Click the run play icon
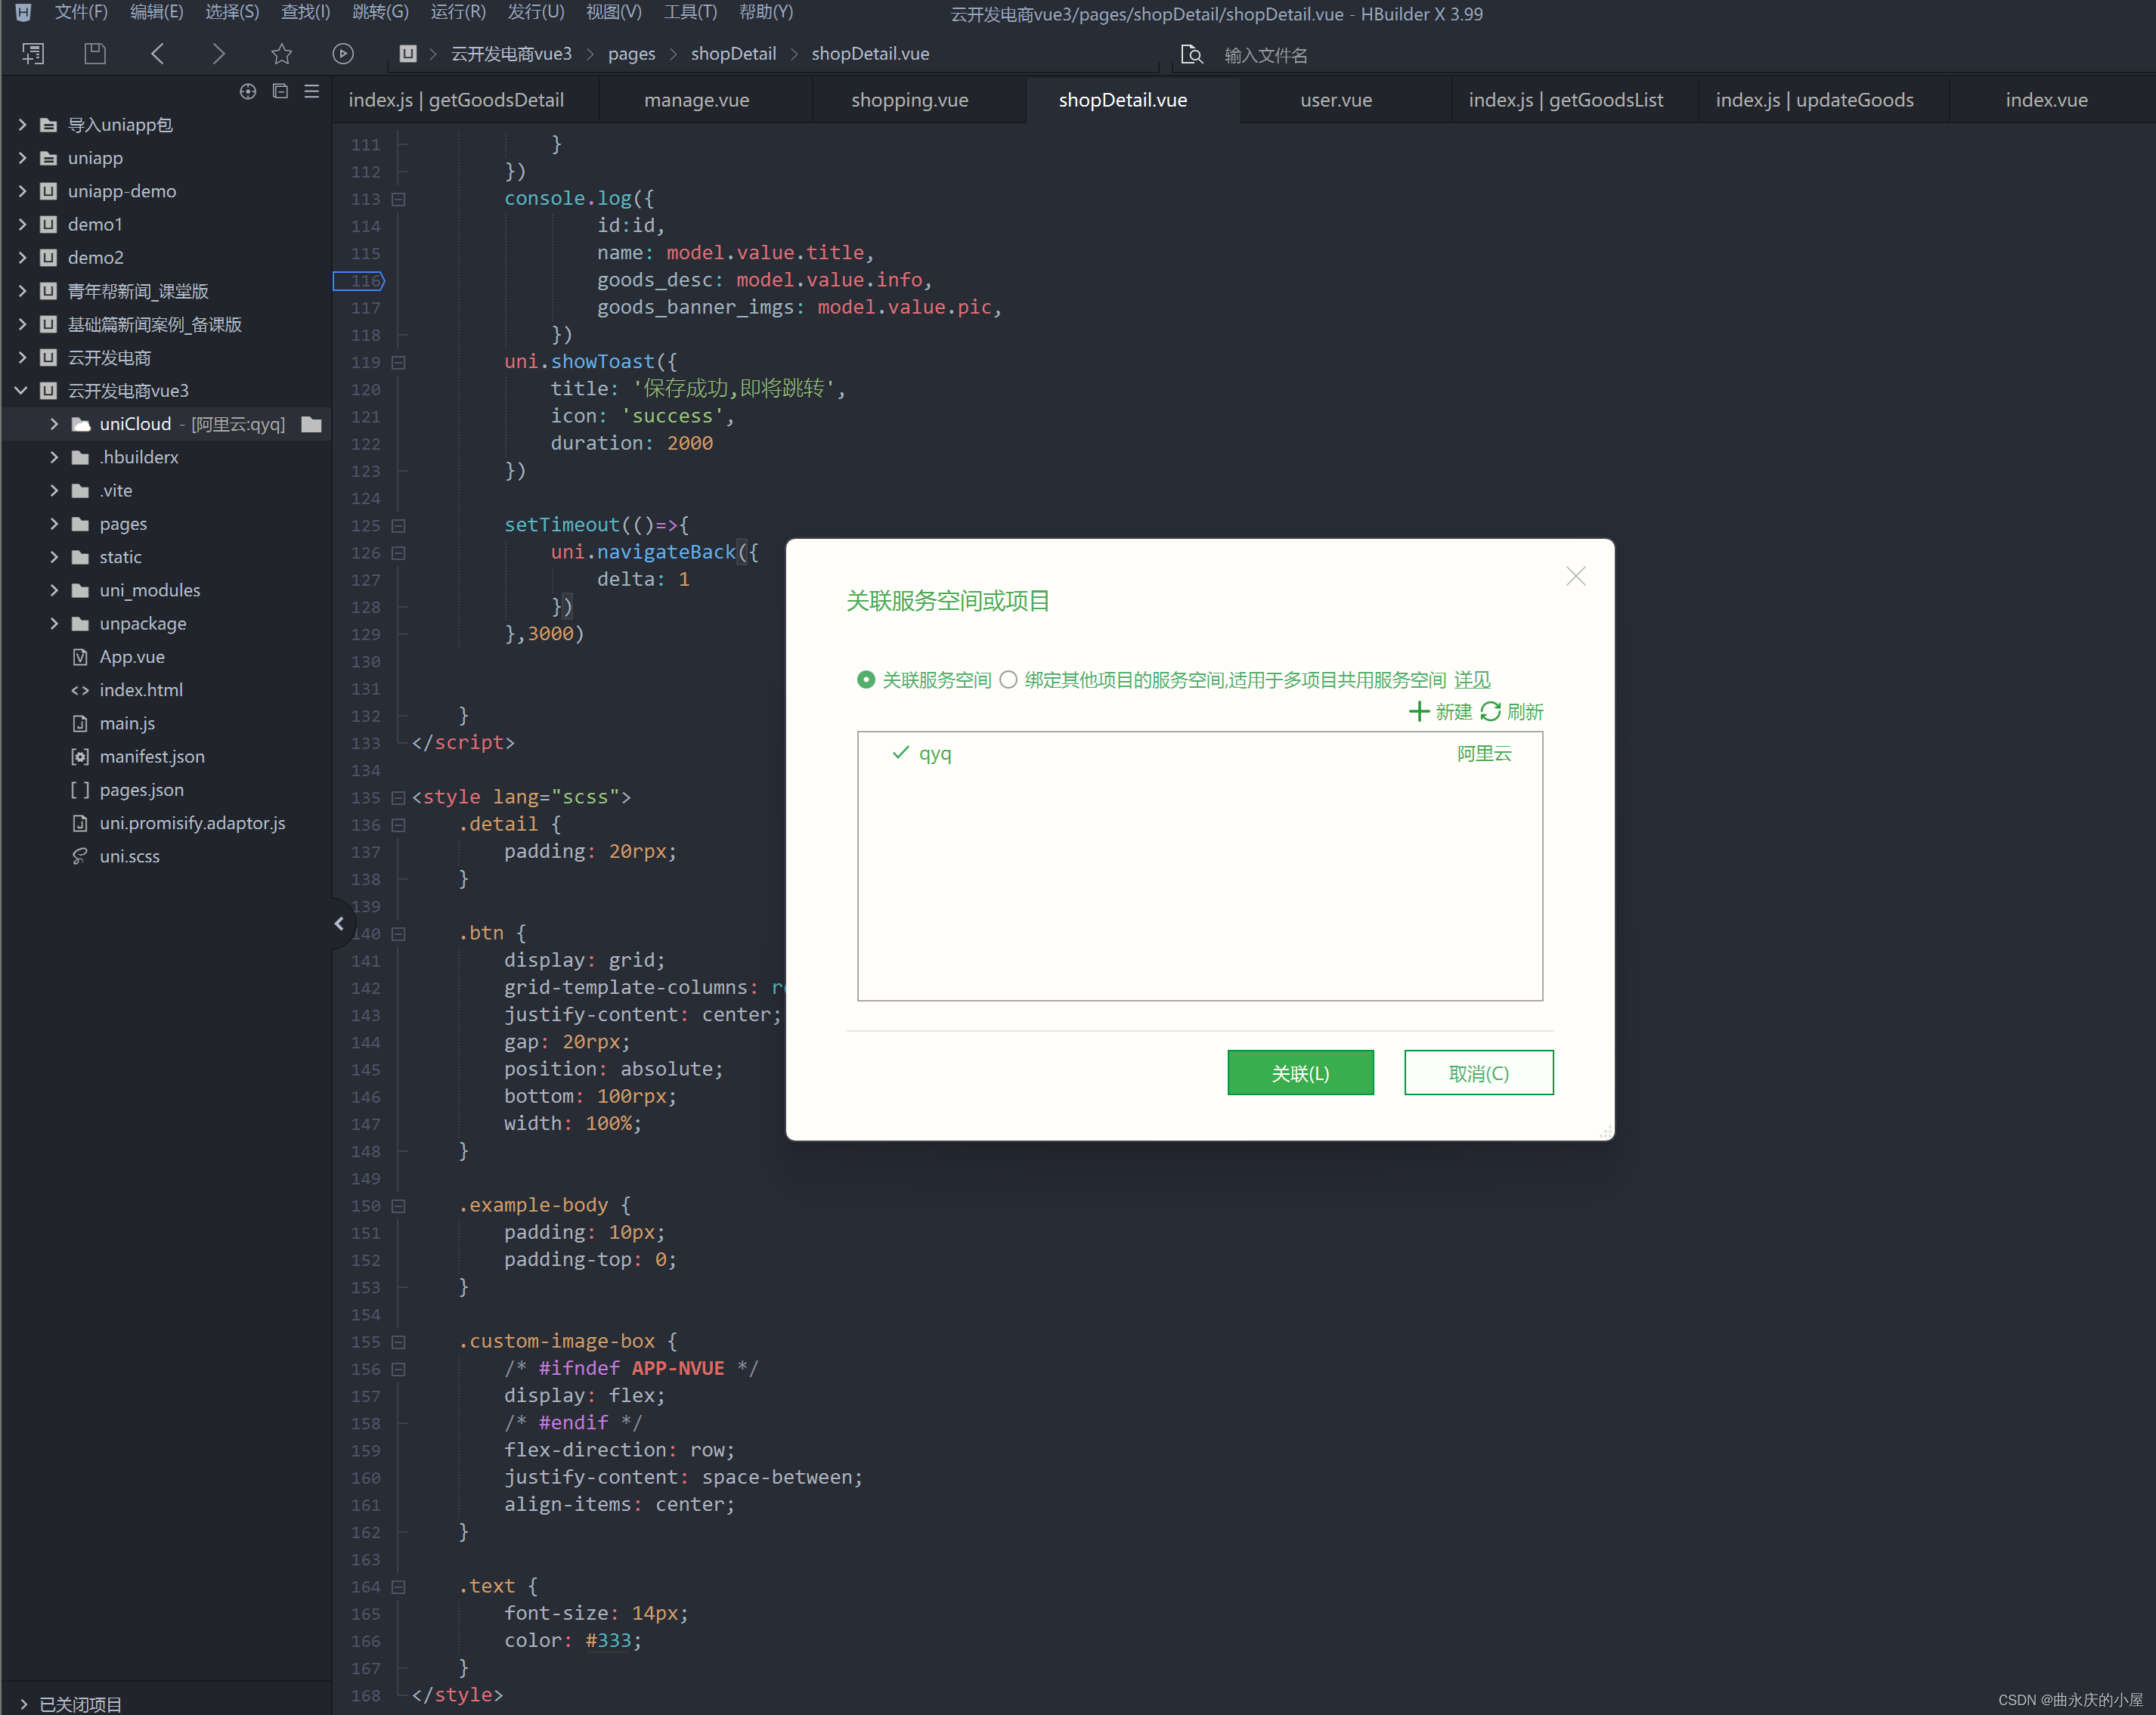This screenshot has width=2156, height=1715. coord(343,54)
